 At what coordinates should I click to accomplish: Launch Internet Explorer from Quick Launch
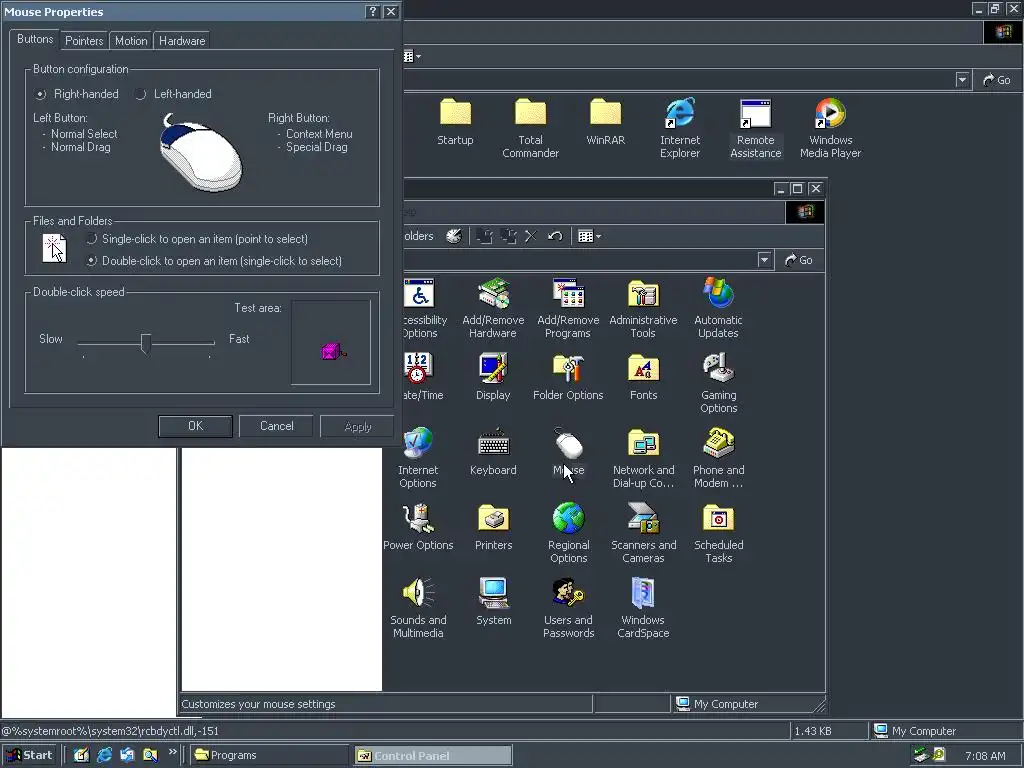point(104,755)
